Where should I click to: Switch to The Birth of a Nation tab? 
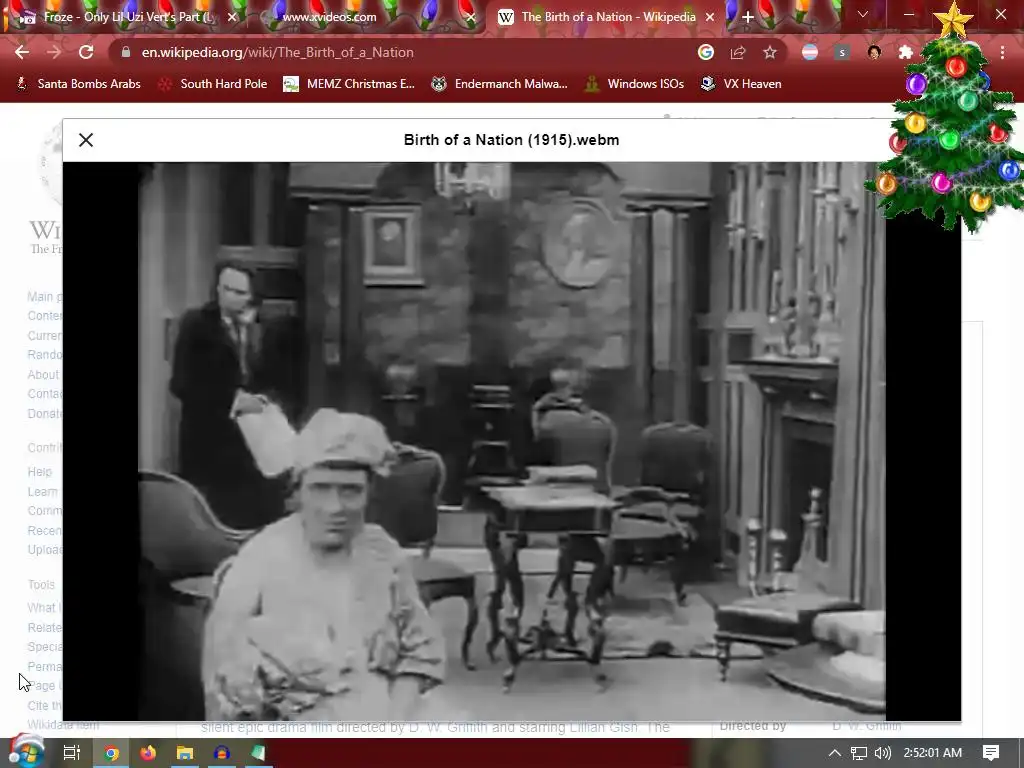pos(606,17)
